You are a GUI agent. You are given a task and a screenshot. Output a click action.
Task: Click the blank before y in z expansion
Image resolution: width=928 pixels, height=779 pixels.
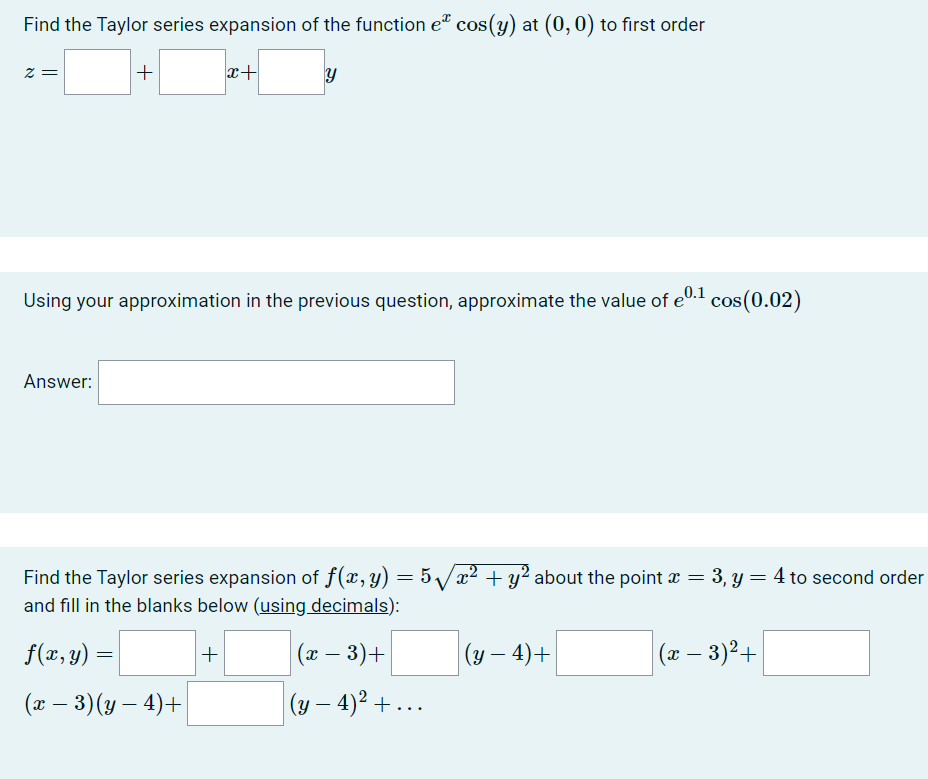(290, 71)
